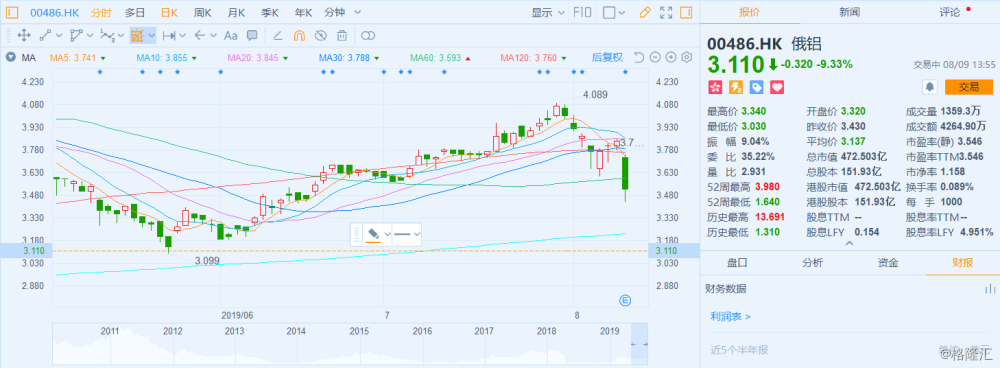The image size is (1000, 368).
Task: Set price alert bell icon
Action: click(x=930, y=86)
